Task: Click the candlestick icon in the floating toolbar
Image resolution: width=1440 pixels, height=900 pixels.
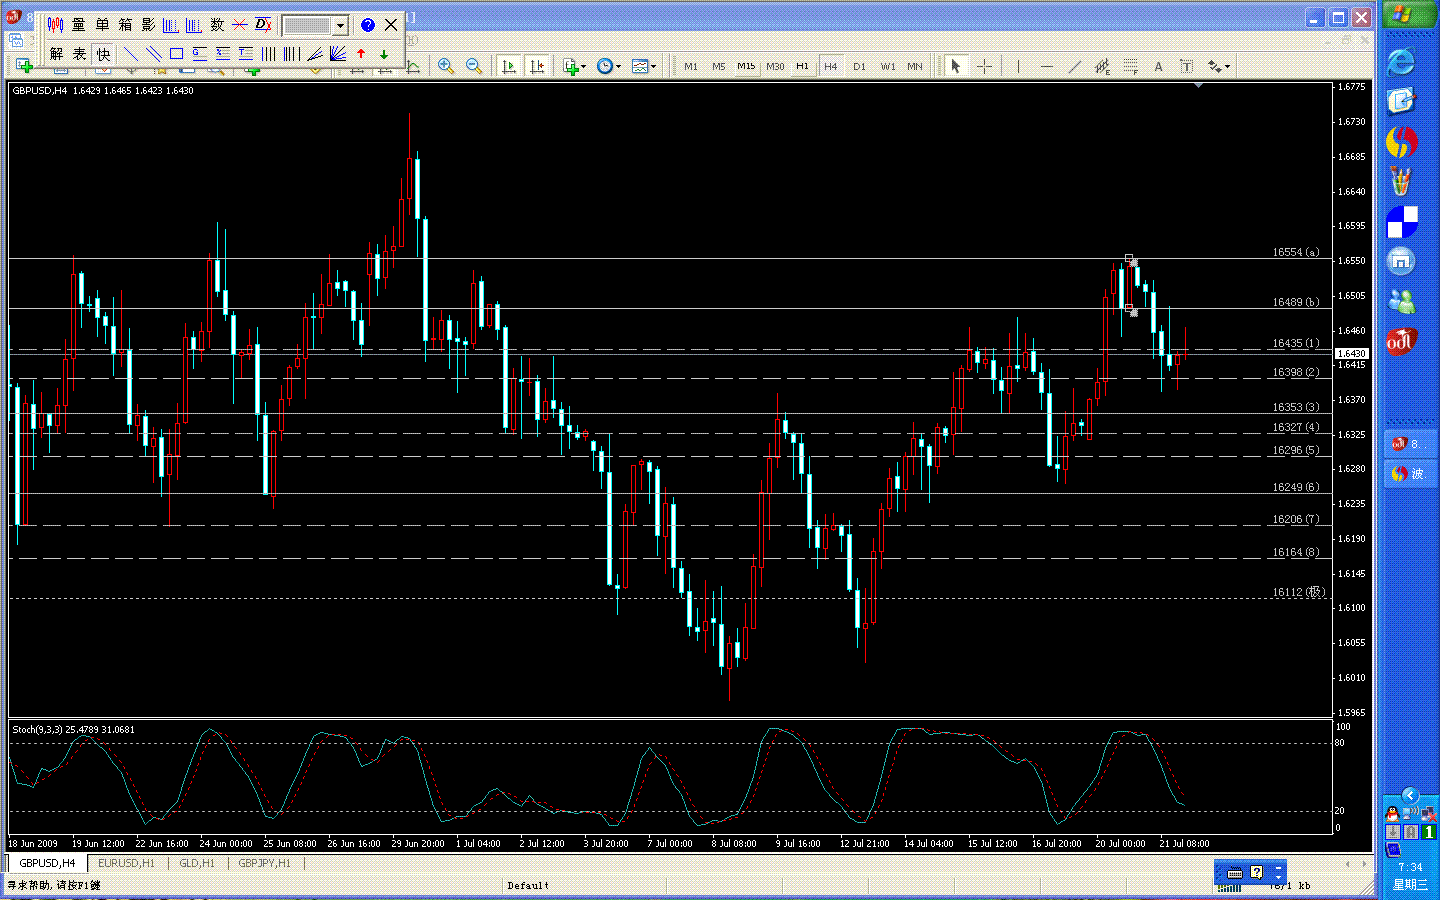Action: 55,25
